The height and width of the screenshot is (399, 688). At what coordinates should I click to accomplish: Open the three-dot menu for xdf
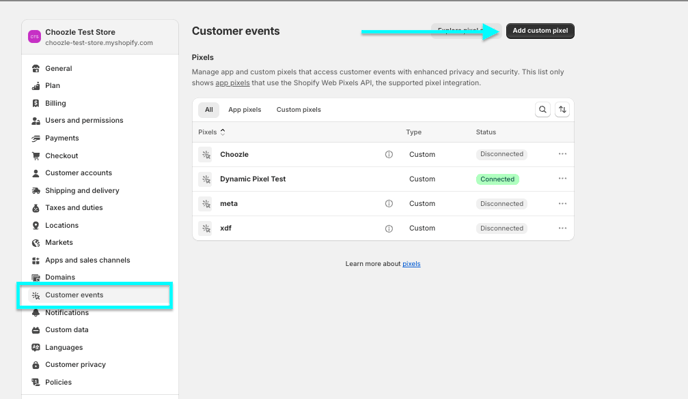pyautogui.click(x=563, y=228)
